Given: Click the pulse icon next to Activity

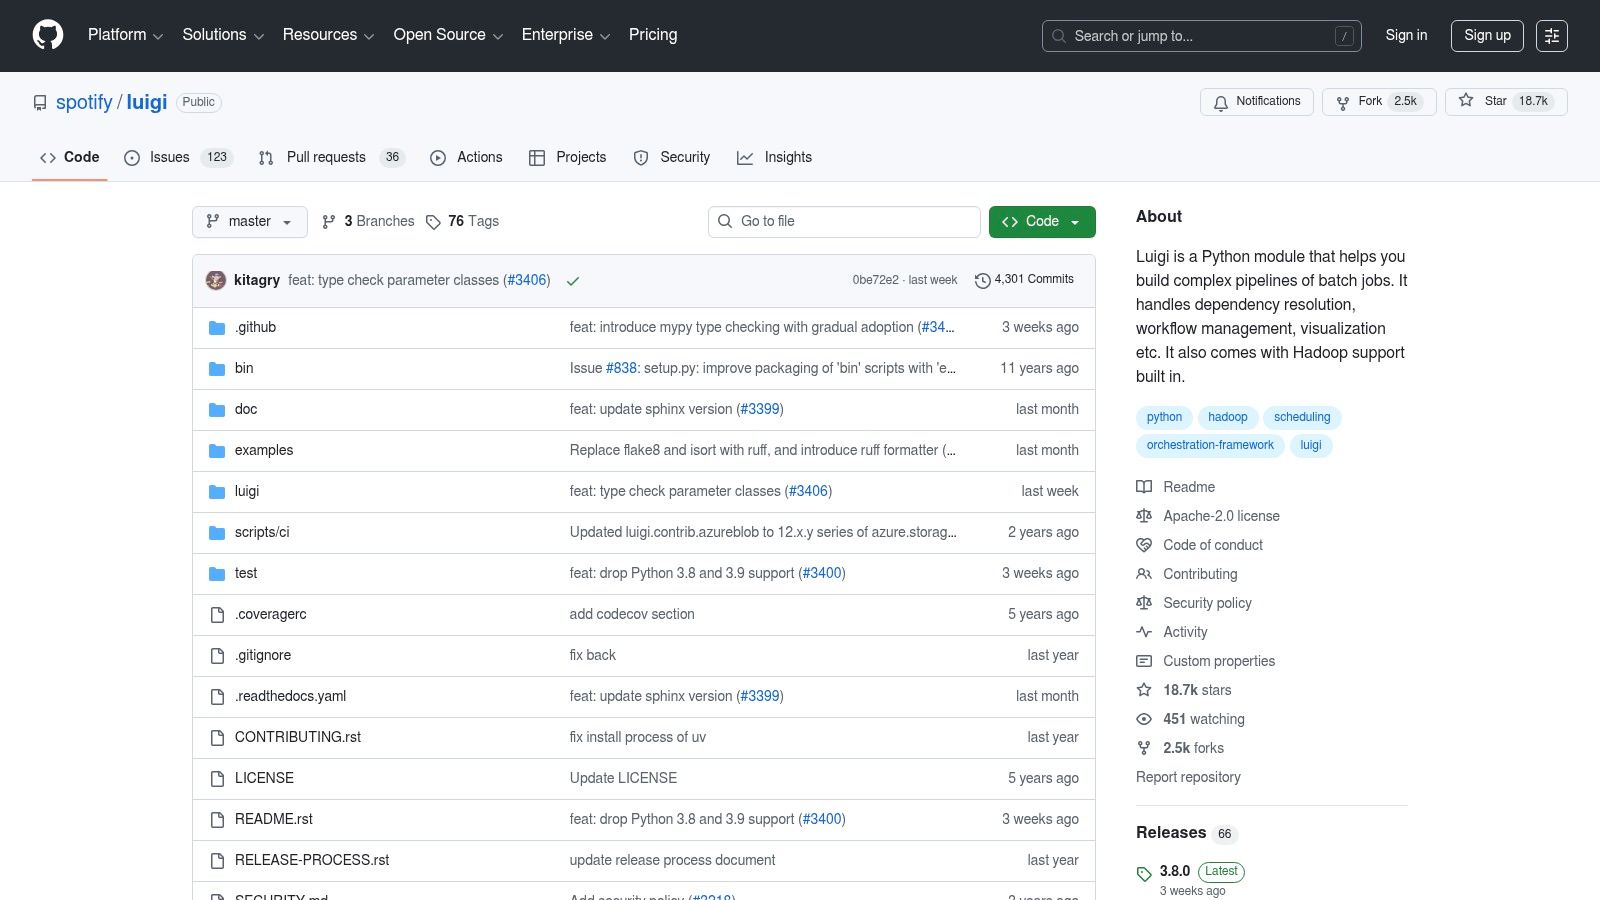Looking at the screenshot, I should pyautogui.click(x=1144, y=632).
